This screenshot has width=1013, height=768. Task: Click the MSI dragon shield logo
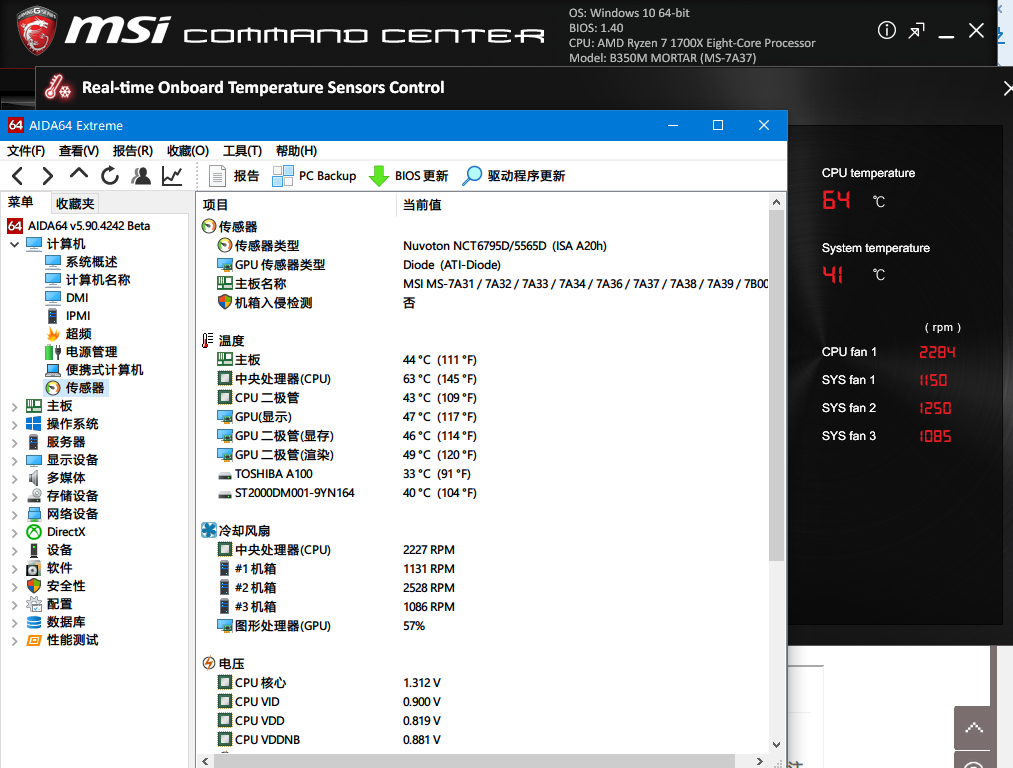click(x=36, y=30)
